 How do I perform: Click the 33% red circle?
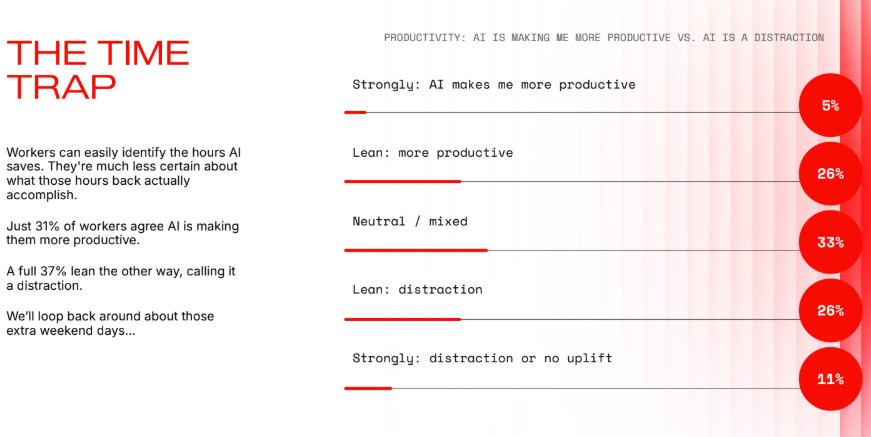point(830,243)
